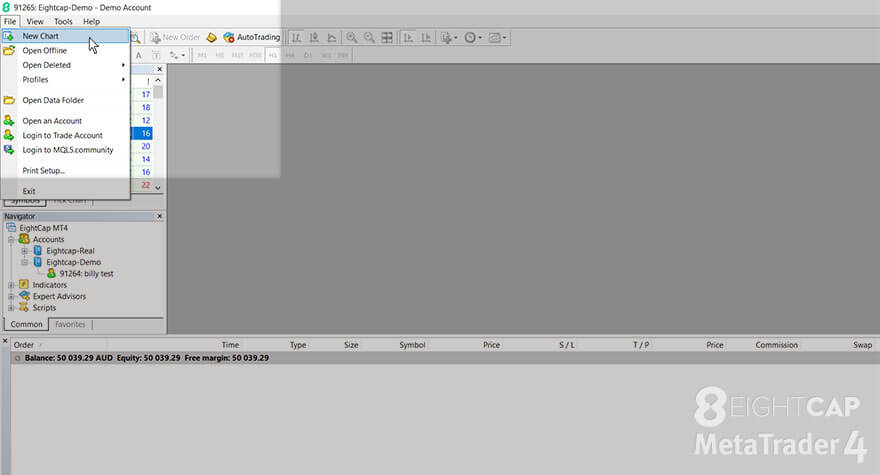Sort by the Commission column header
This screenshot has width=880, height=475.
coord(776,345)
